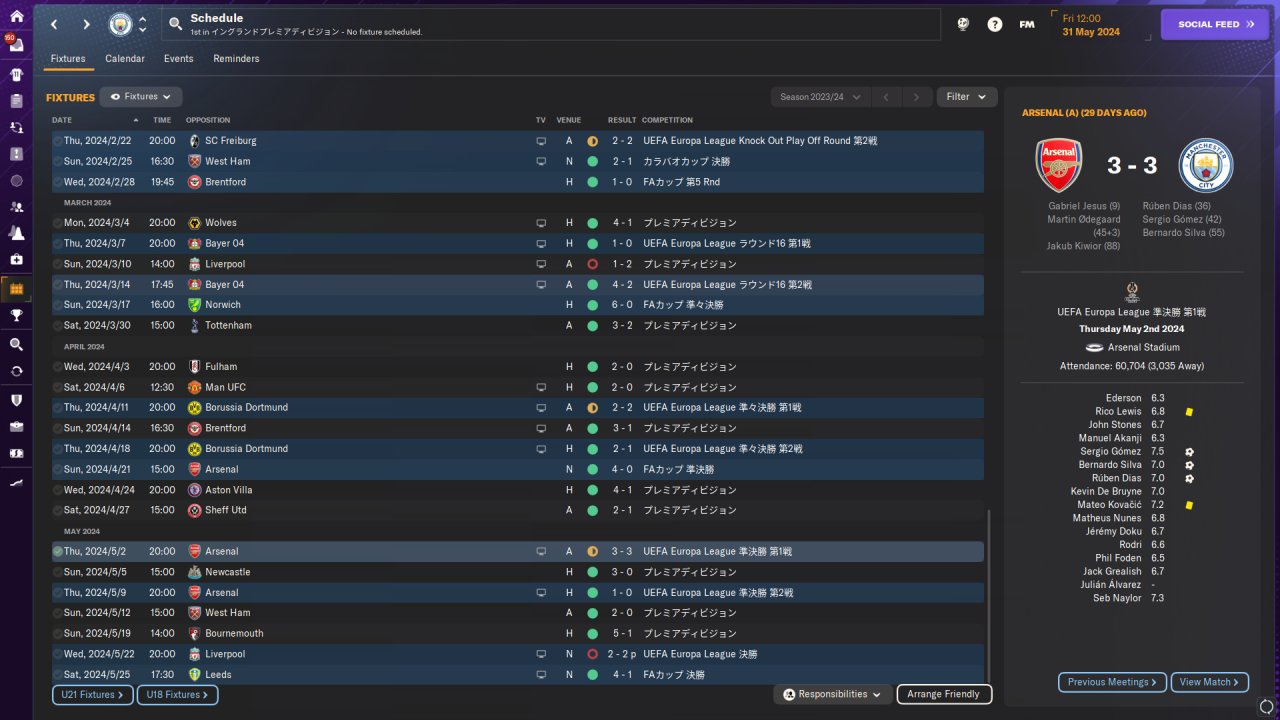Open U21 Fixtures
The height and width of the screenshot is (720, 1280).
[x=93, y=694]
